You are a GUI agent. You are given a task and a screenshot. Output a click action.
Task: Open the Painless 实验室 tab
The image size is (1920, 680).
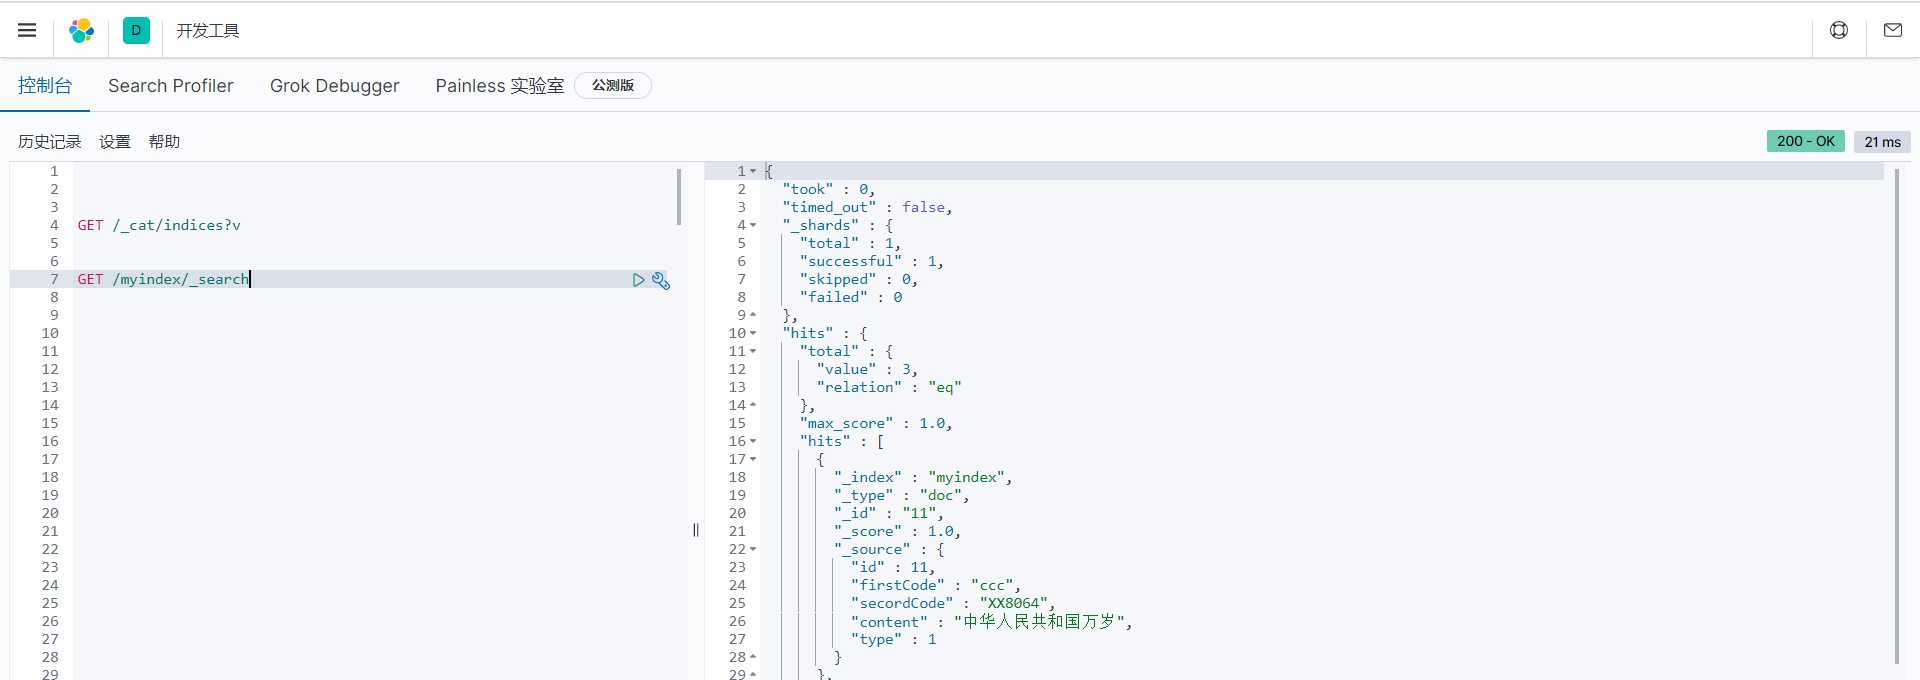click(x=500, y=86)
